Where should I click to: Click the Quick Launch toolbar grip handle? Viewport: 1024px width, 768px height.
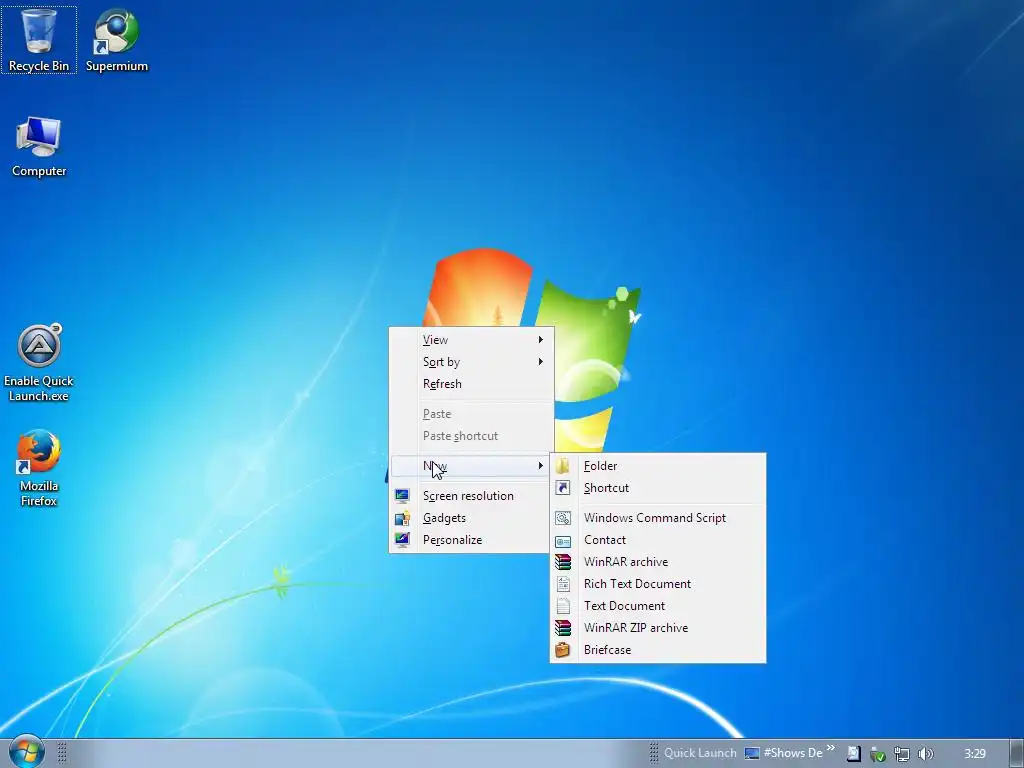click(654, 753)
